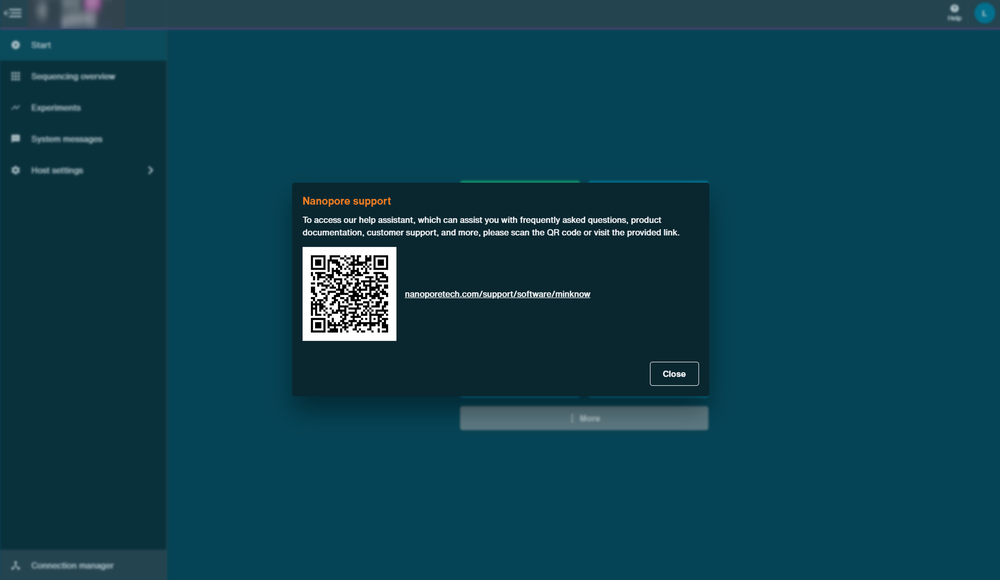Open the Help icon in the top bar

pos(954,13)
